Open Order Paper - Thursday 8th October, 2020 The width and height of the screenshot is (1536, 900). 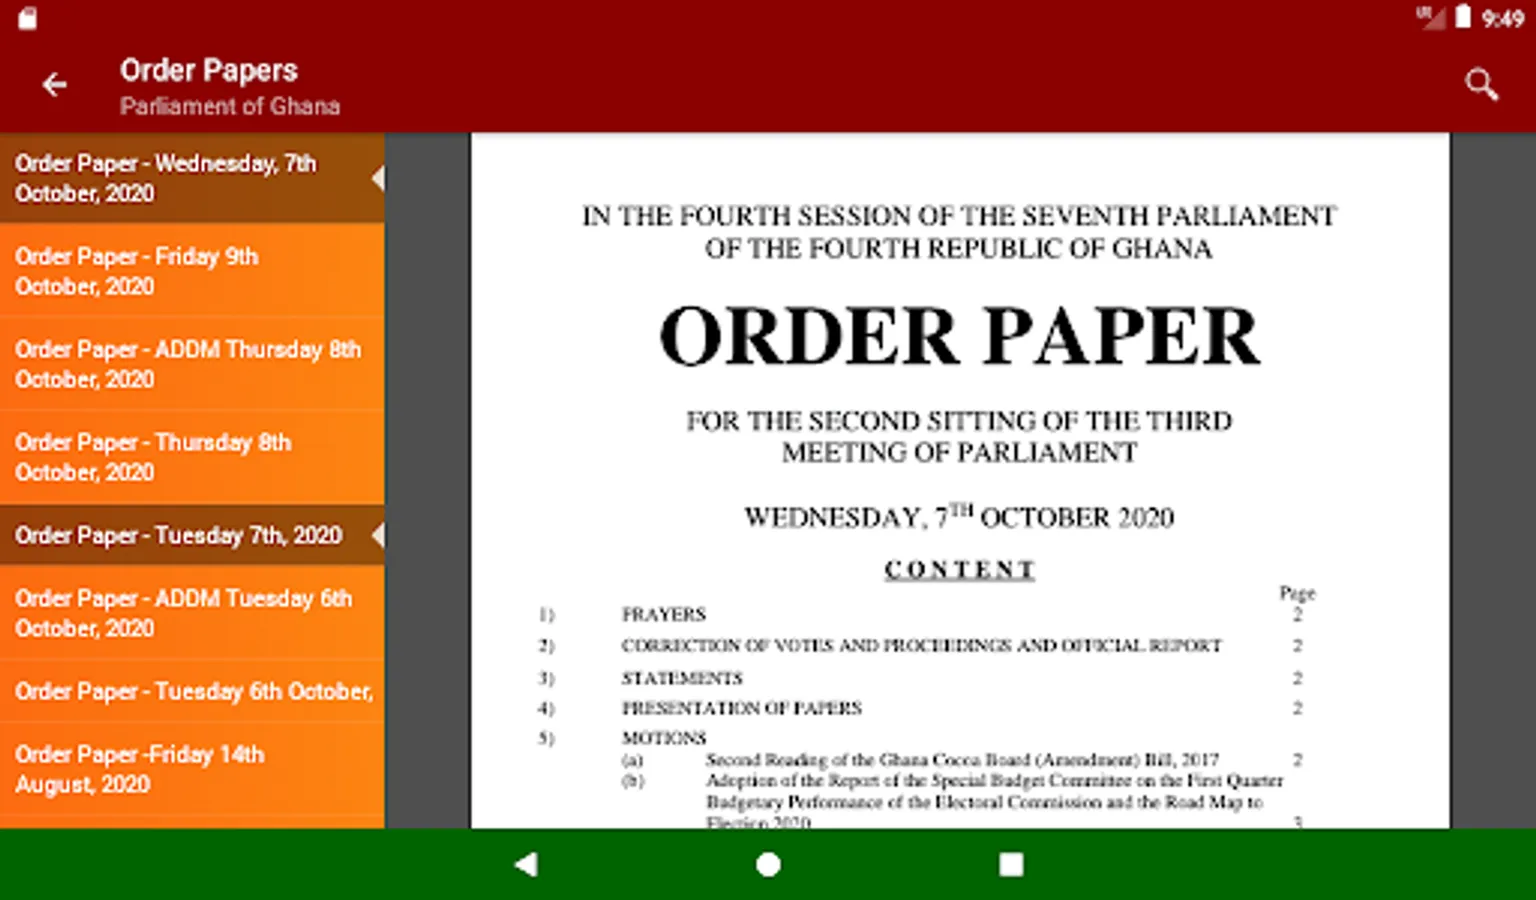pos(192,457)
